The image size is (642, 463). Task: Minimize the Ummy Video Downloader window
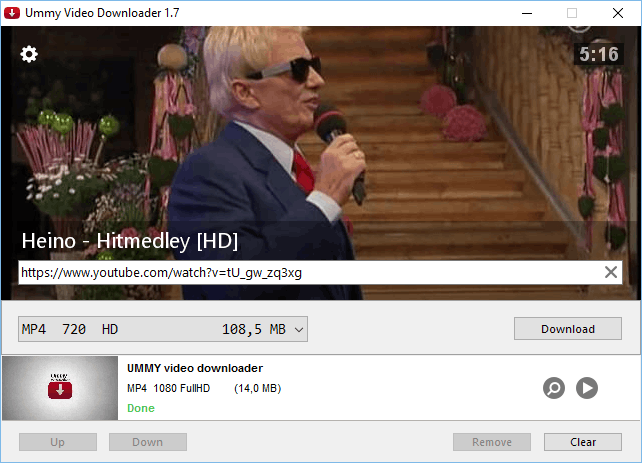tap(527, 13)
